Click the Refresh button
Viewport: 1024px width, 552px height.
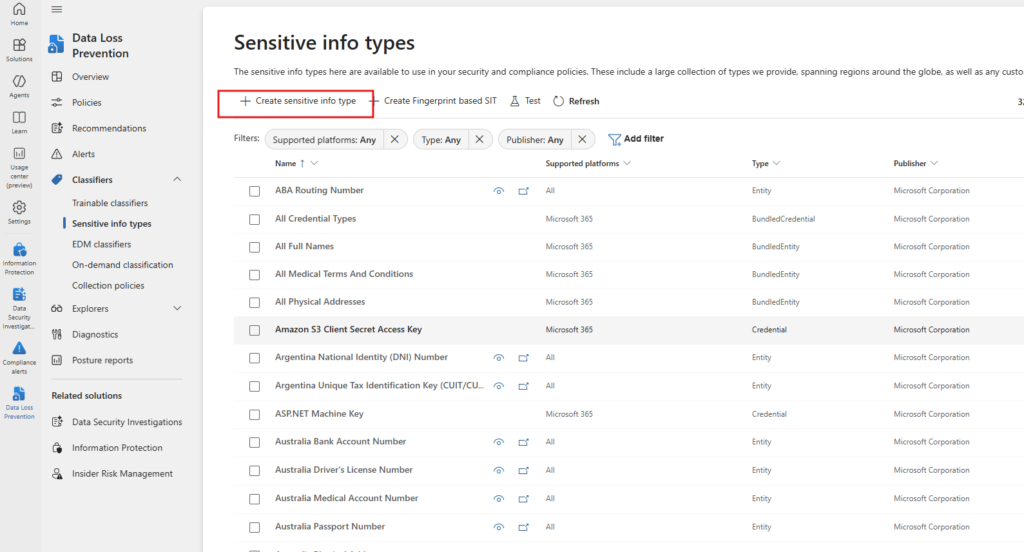(576, 101)
